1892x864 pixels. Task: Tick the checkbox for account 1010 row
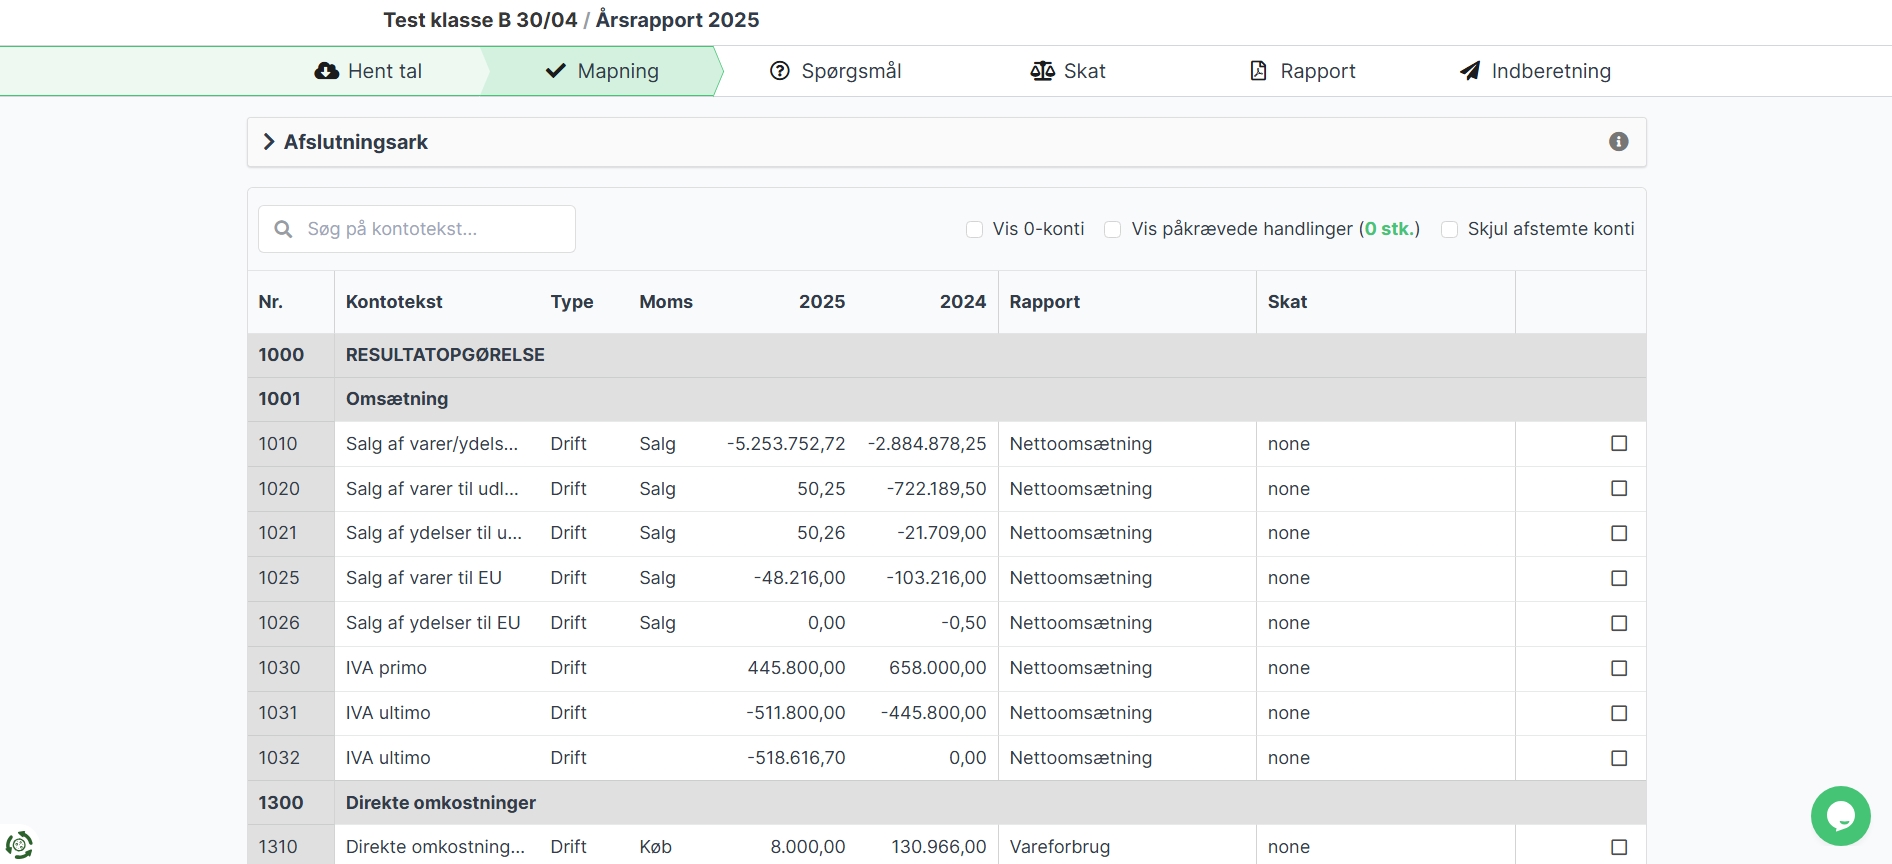[x=1619, y=444]
